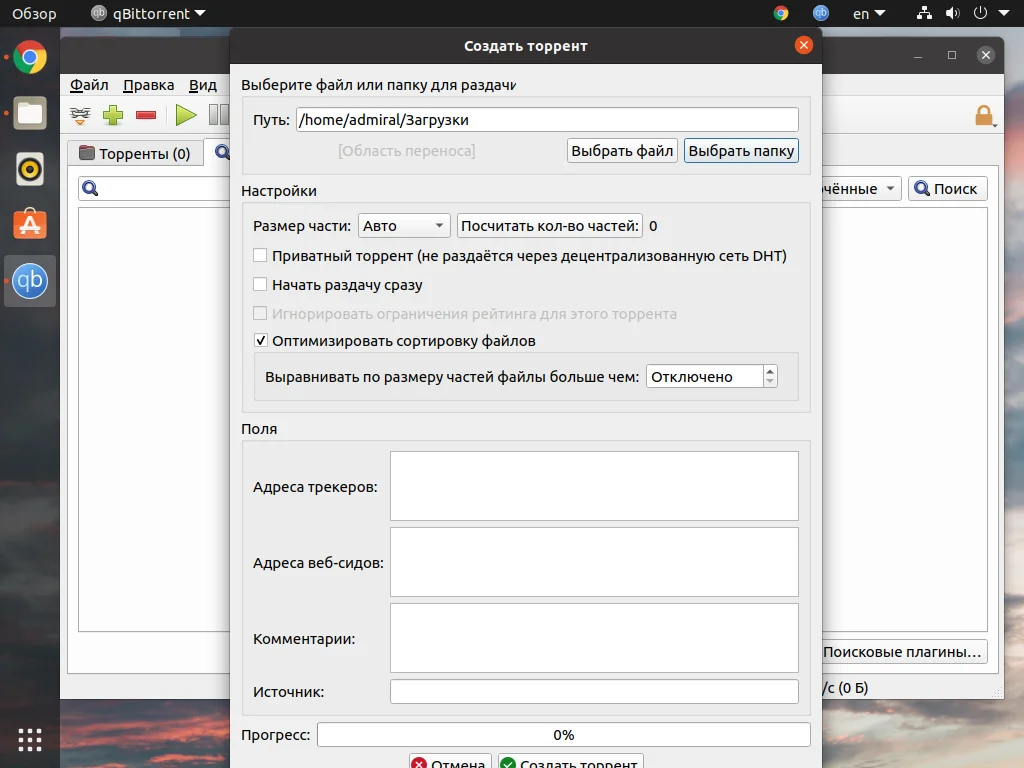The width and height of the screenshot is (1024, 768).
Task: Open the Размер части Авто dropdown
Action: point(404,226)
